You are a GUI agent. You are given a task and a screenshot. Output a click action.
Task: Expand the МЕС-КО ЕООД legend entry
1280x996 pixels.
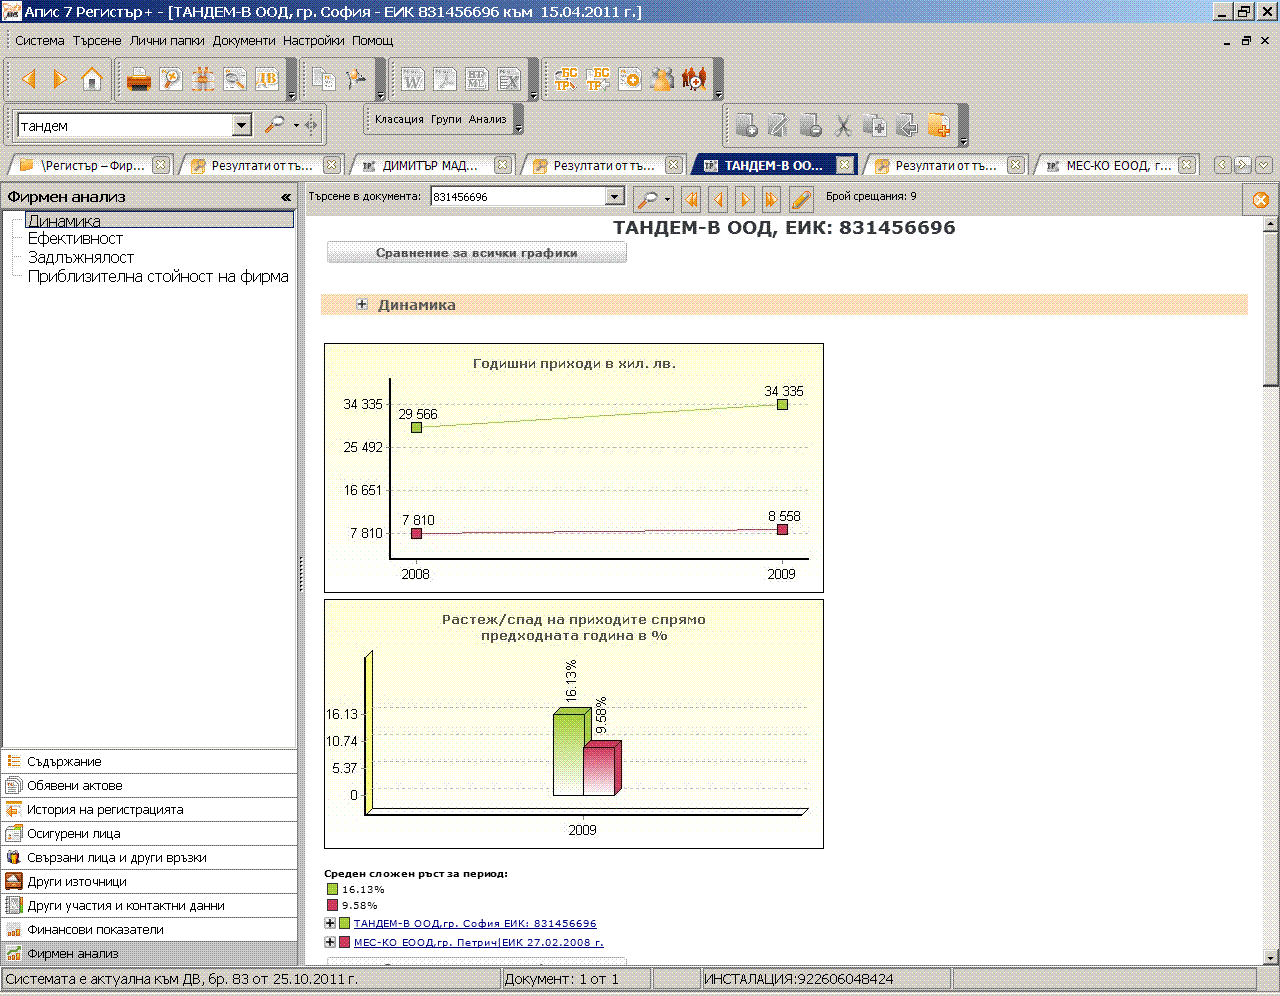(x=330, y=942)
